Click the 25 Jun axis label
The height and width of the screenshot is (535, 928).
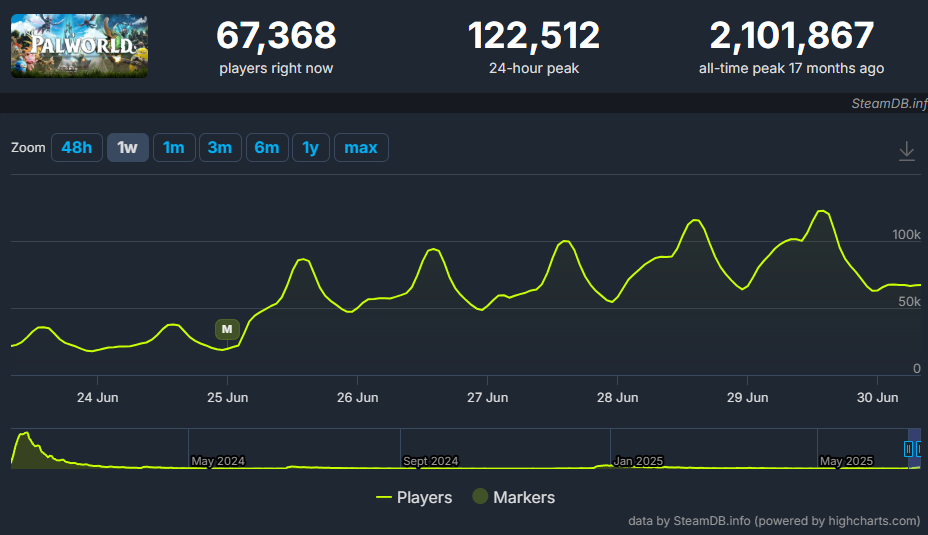tap(227, 398)
